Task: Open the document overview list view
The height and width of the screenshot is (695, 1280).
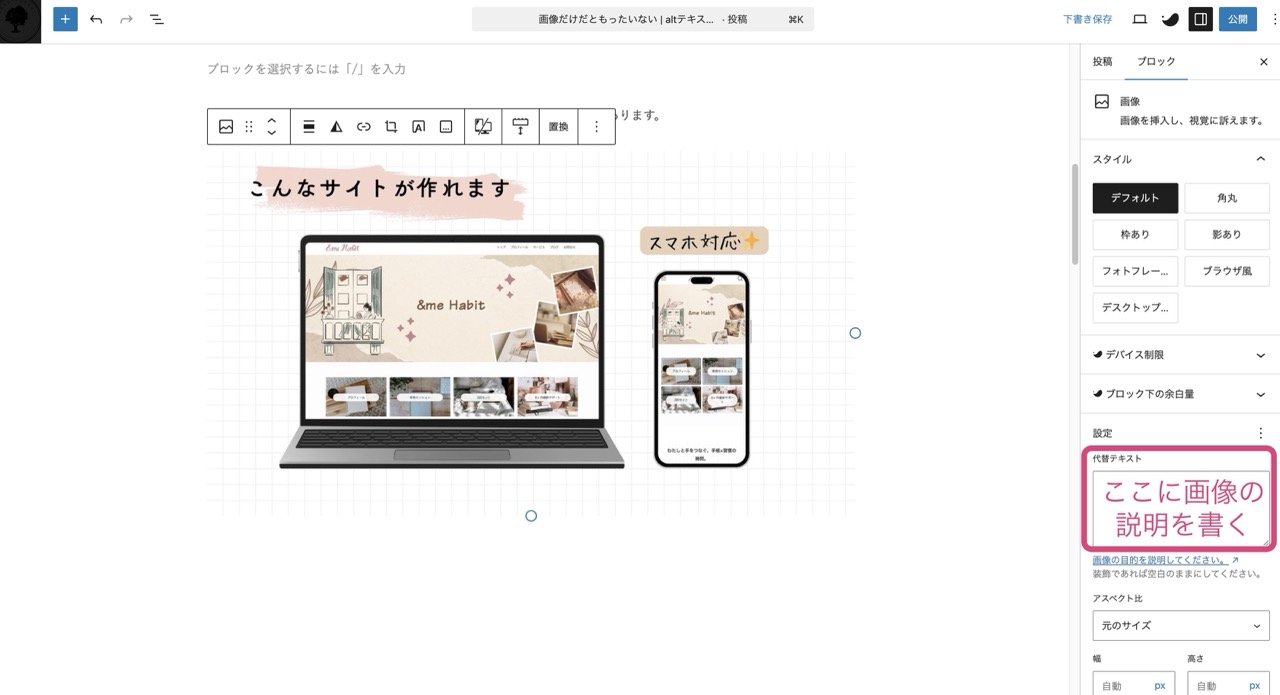Action: pos(157,19)
